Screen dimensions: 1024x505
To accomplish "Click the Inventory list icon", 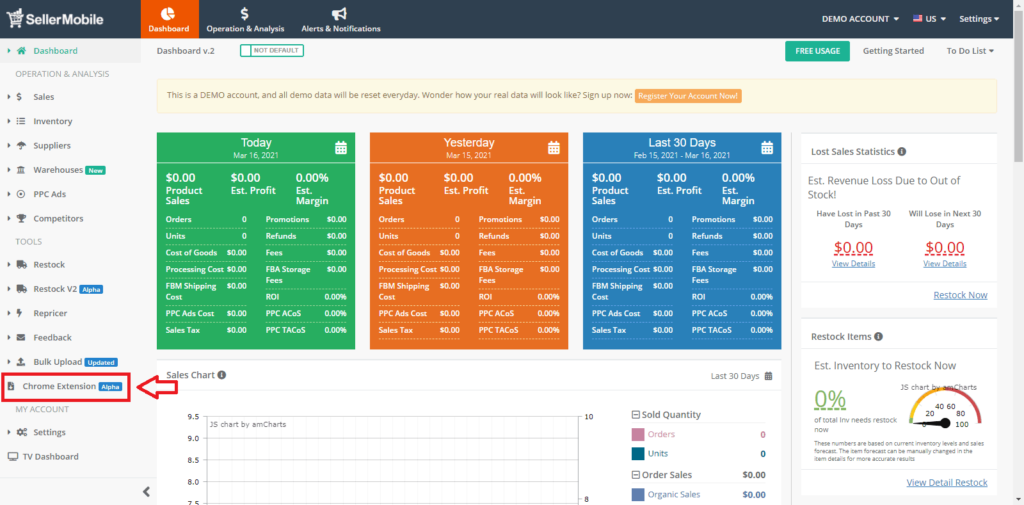I will (x=21, y=122).
